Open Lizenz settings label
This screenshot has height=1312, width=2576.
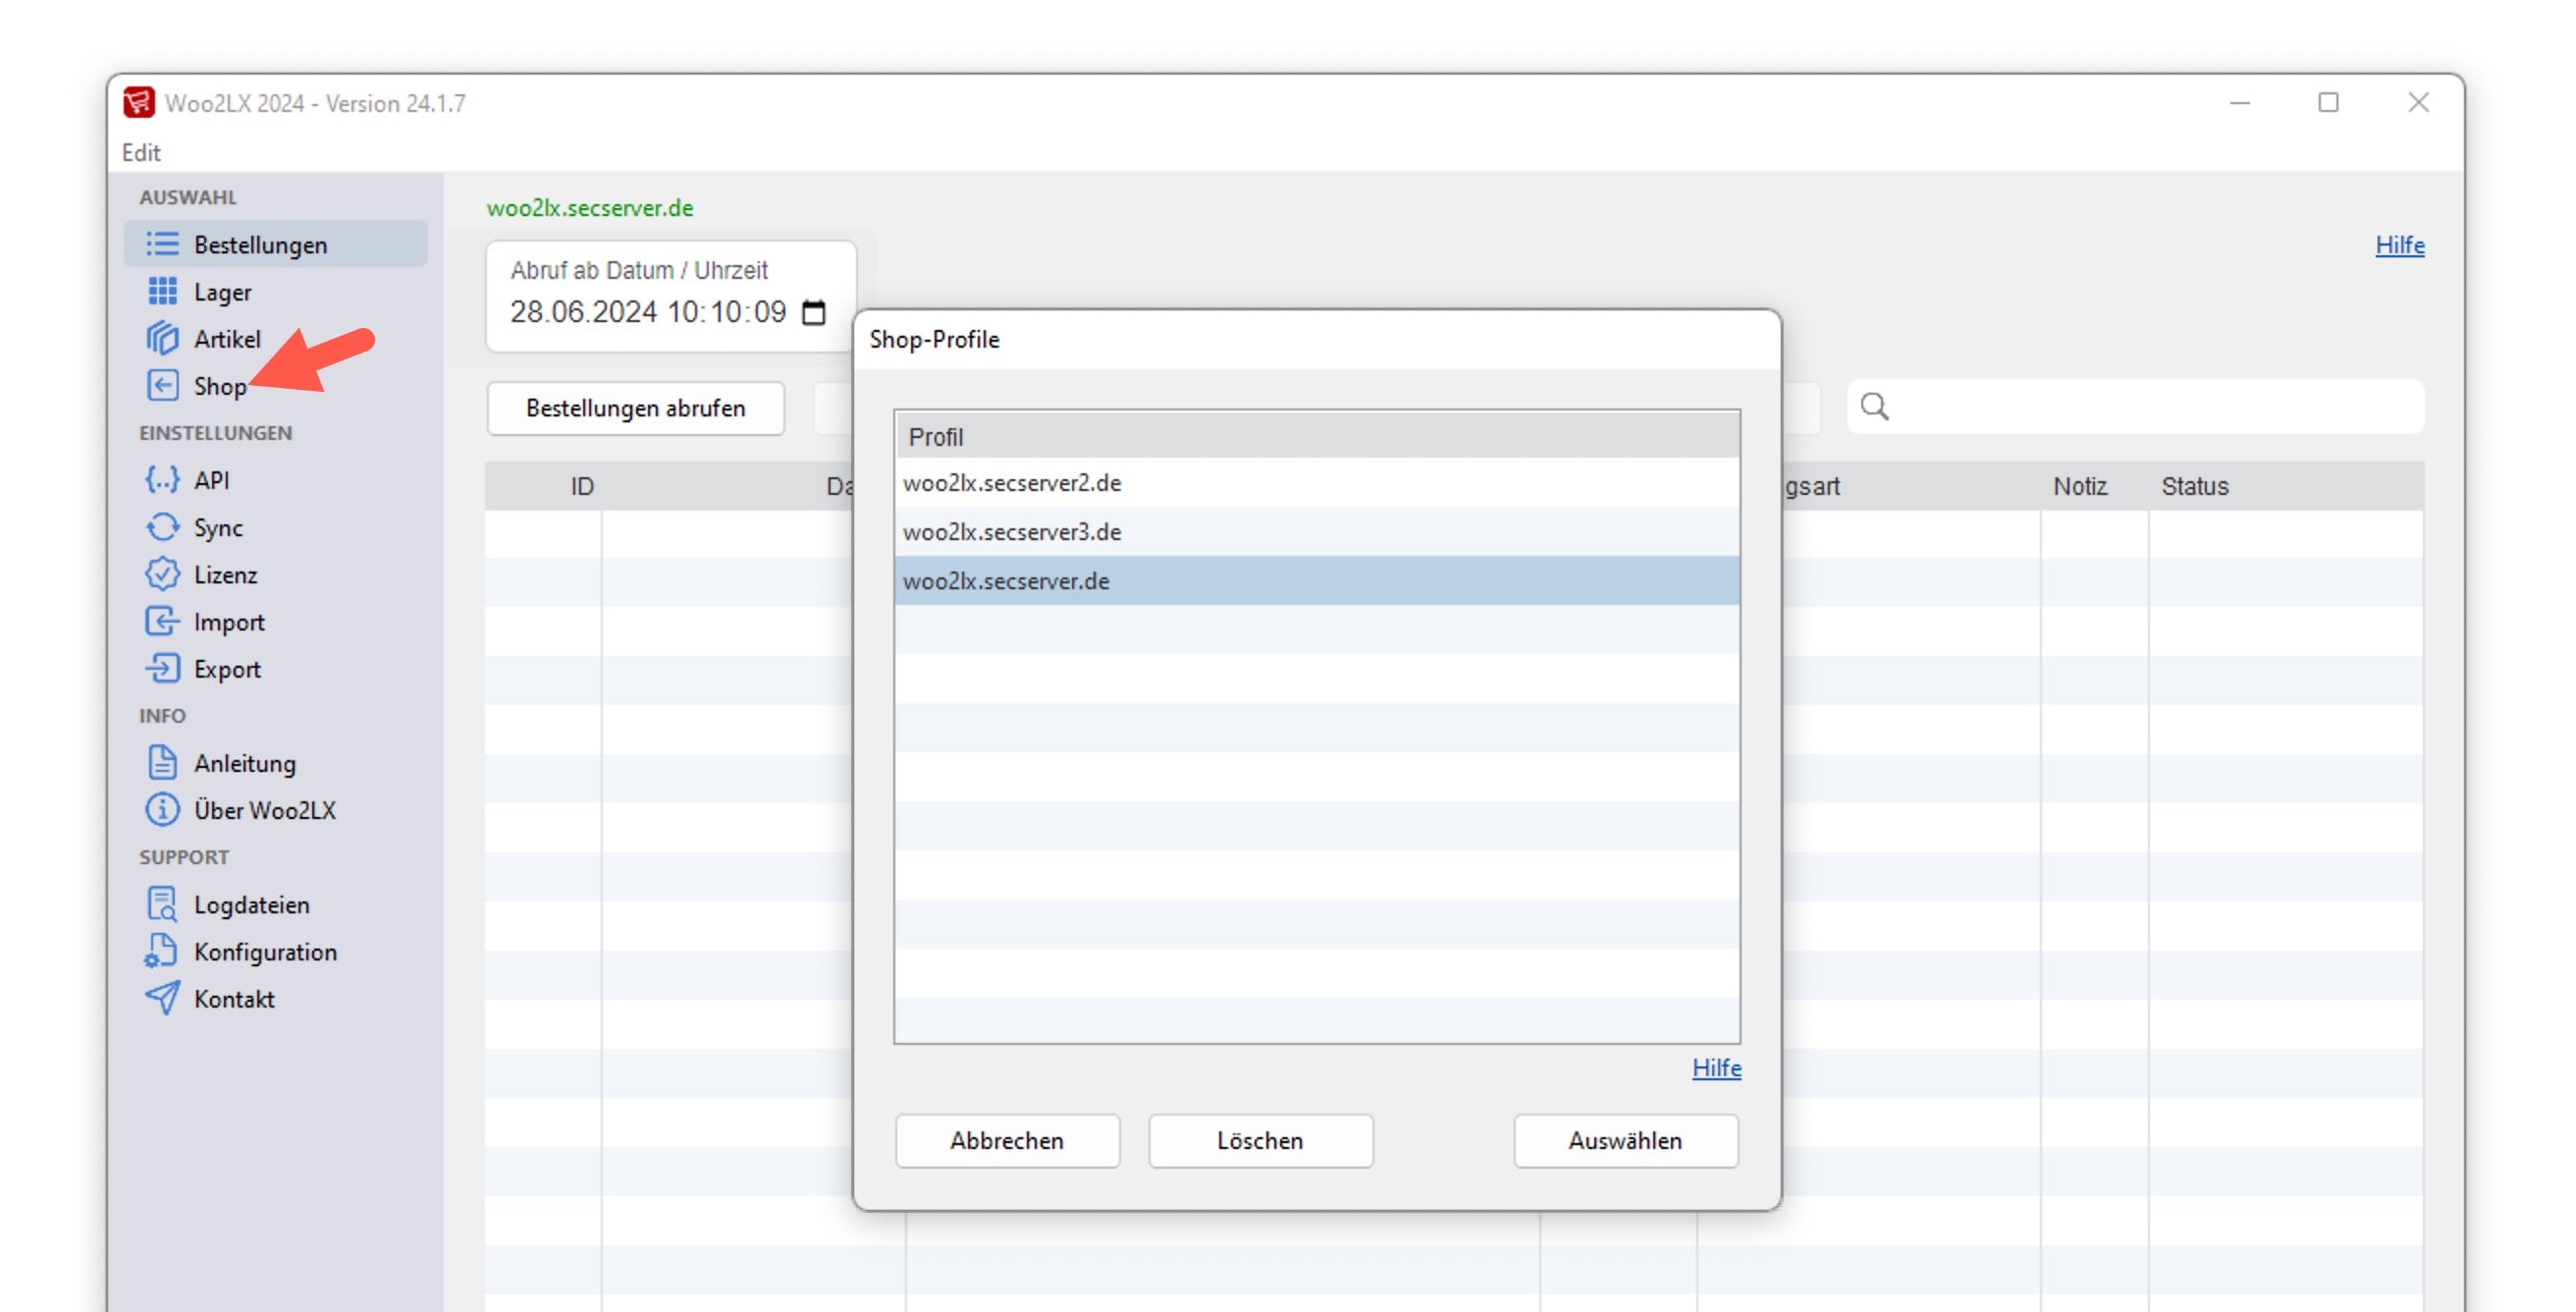point(225,575)
